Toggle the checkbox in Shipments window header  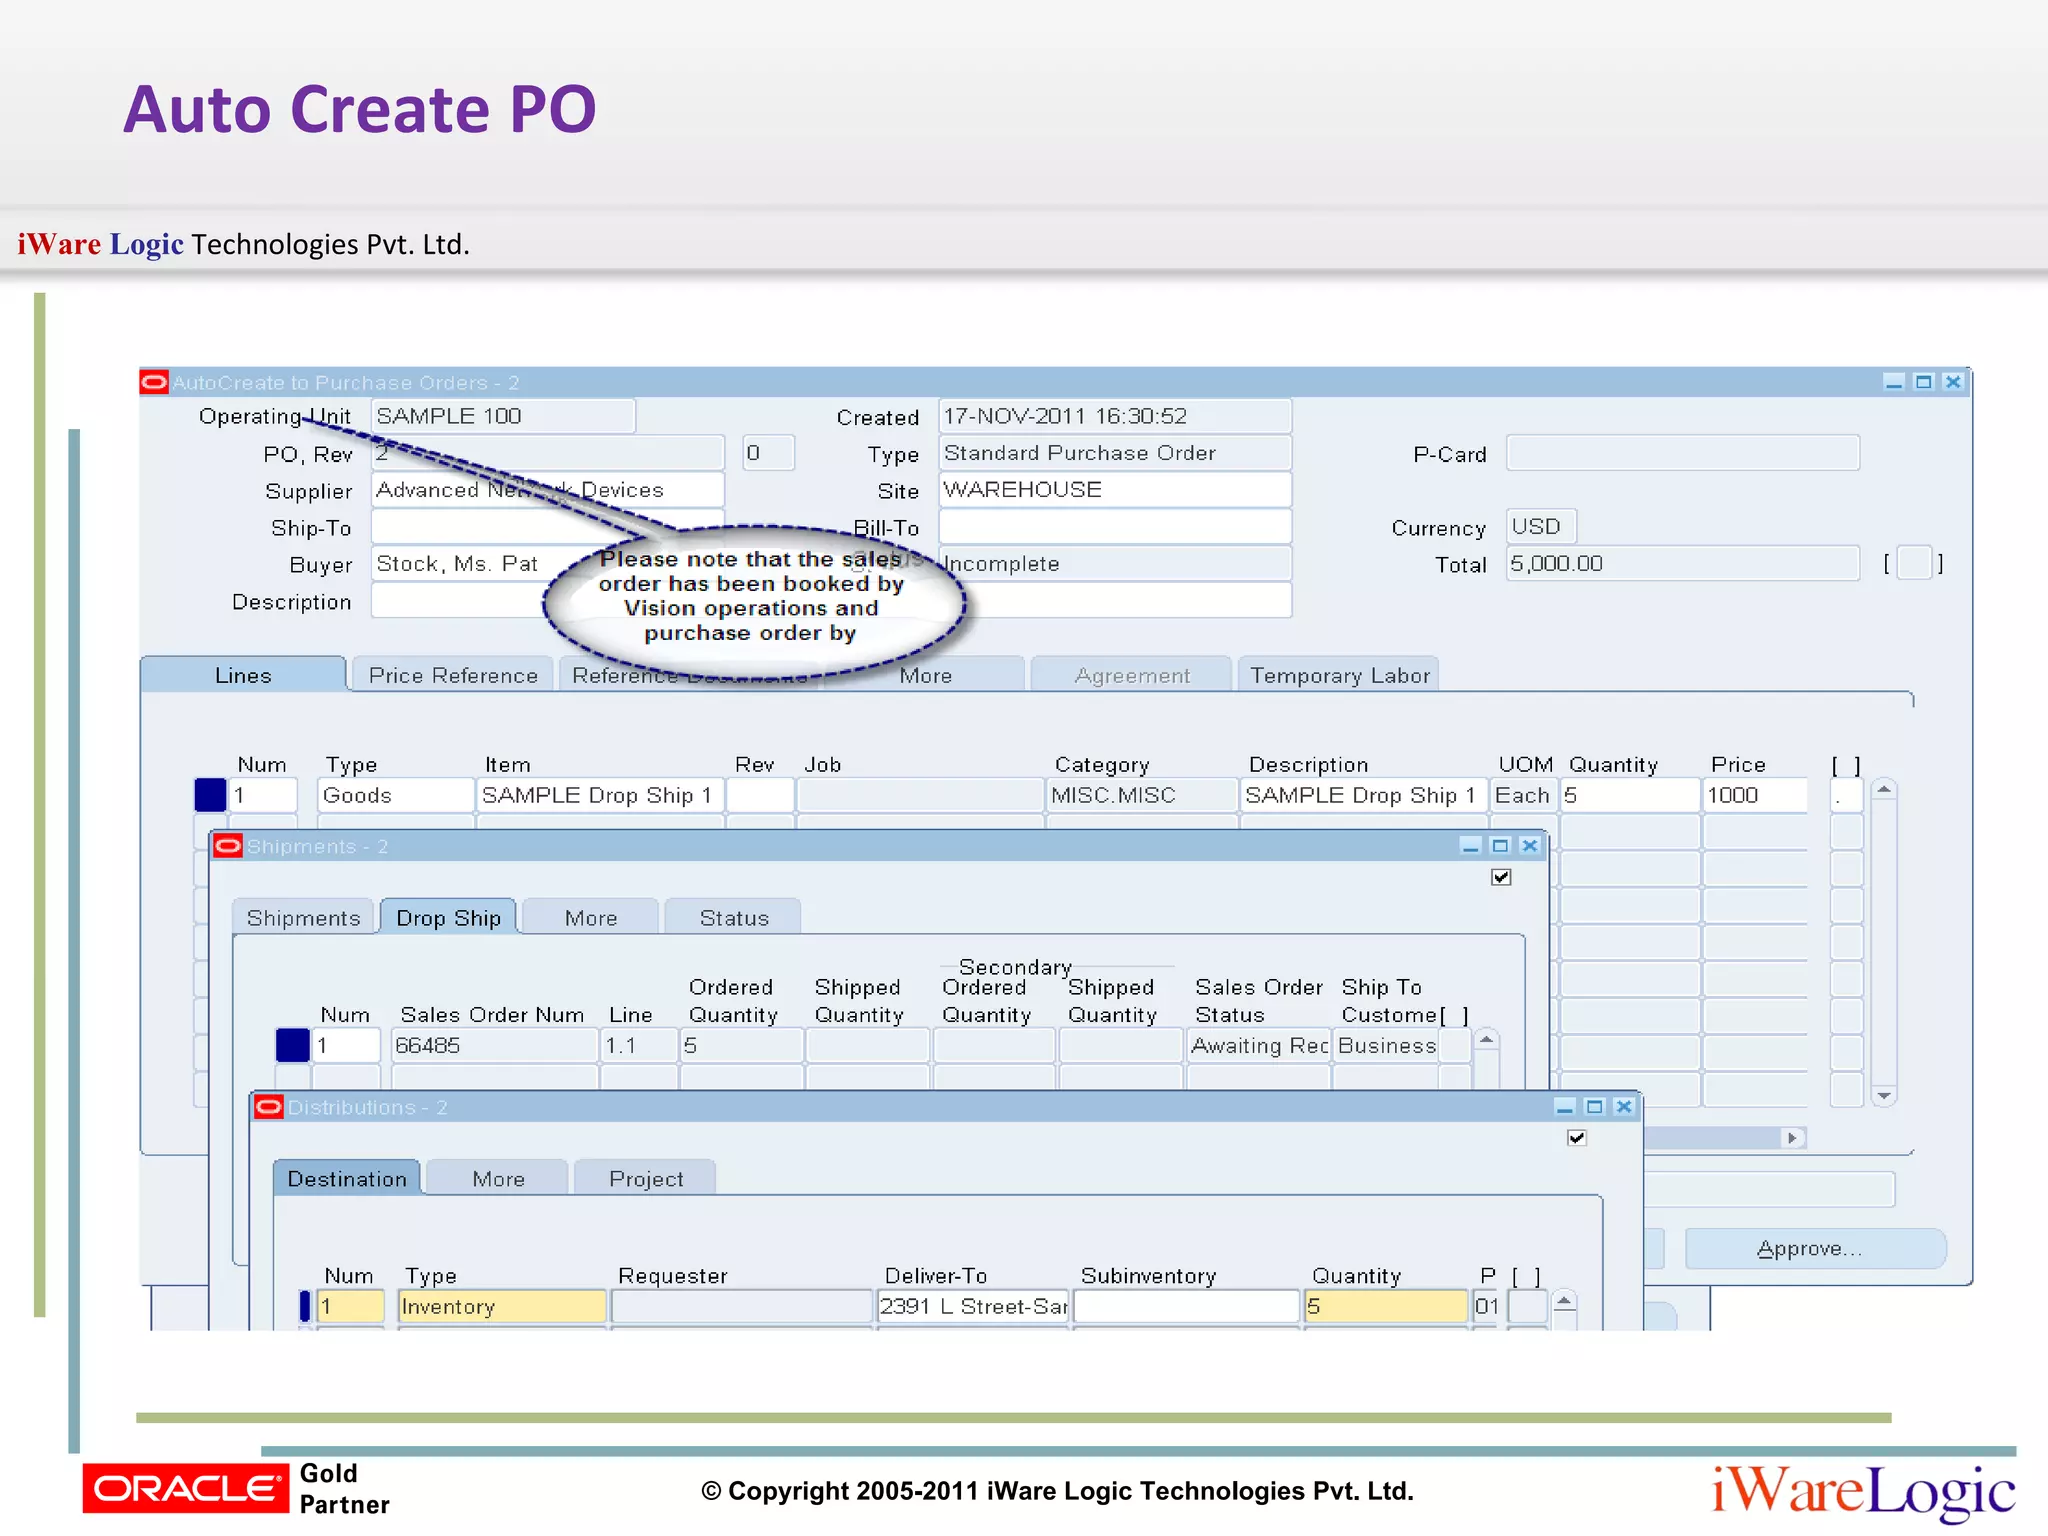1501,877
